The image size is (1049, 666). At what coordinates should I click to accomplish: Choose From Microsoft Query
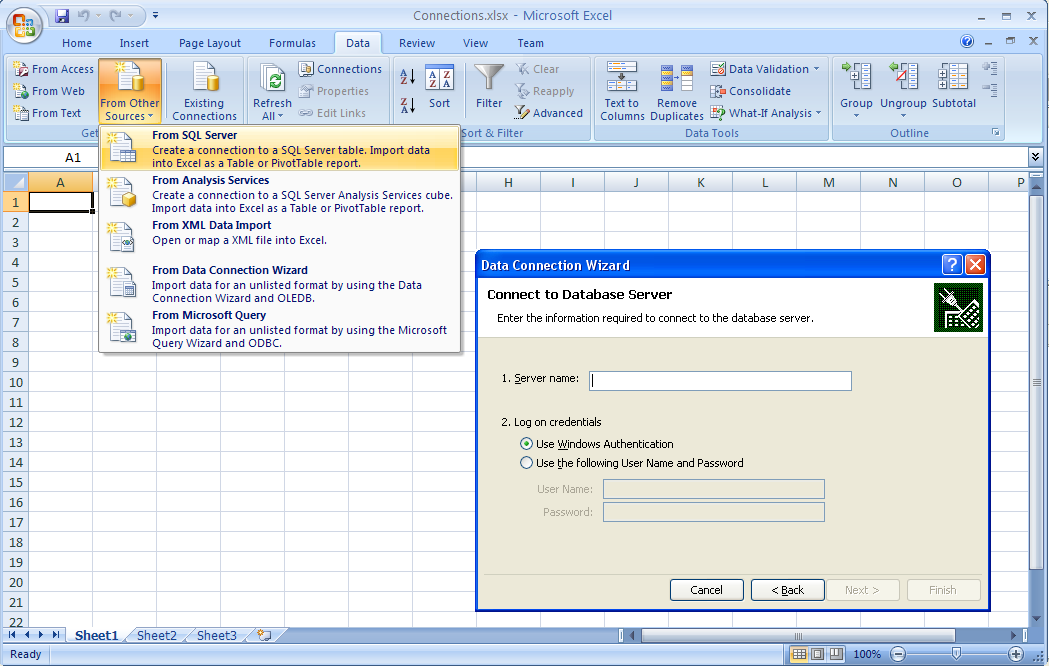pyautogui.click(x=280, y=328)
